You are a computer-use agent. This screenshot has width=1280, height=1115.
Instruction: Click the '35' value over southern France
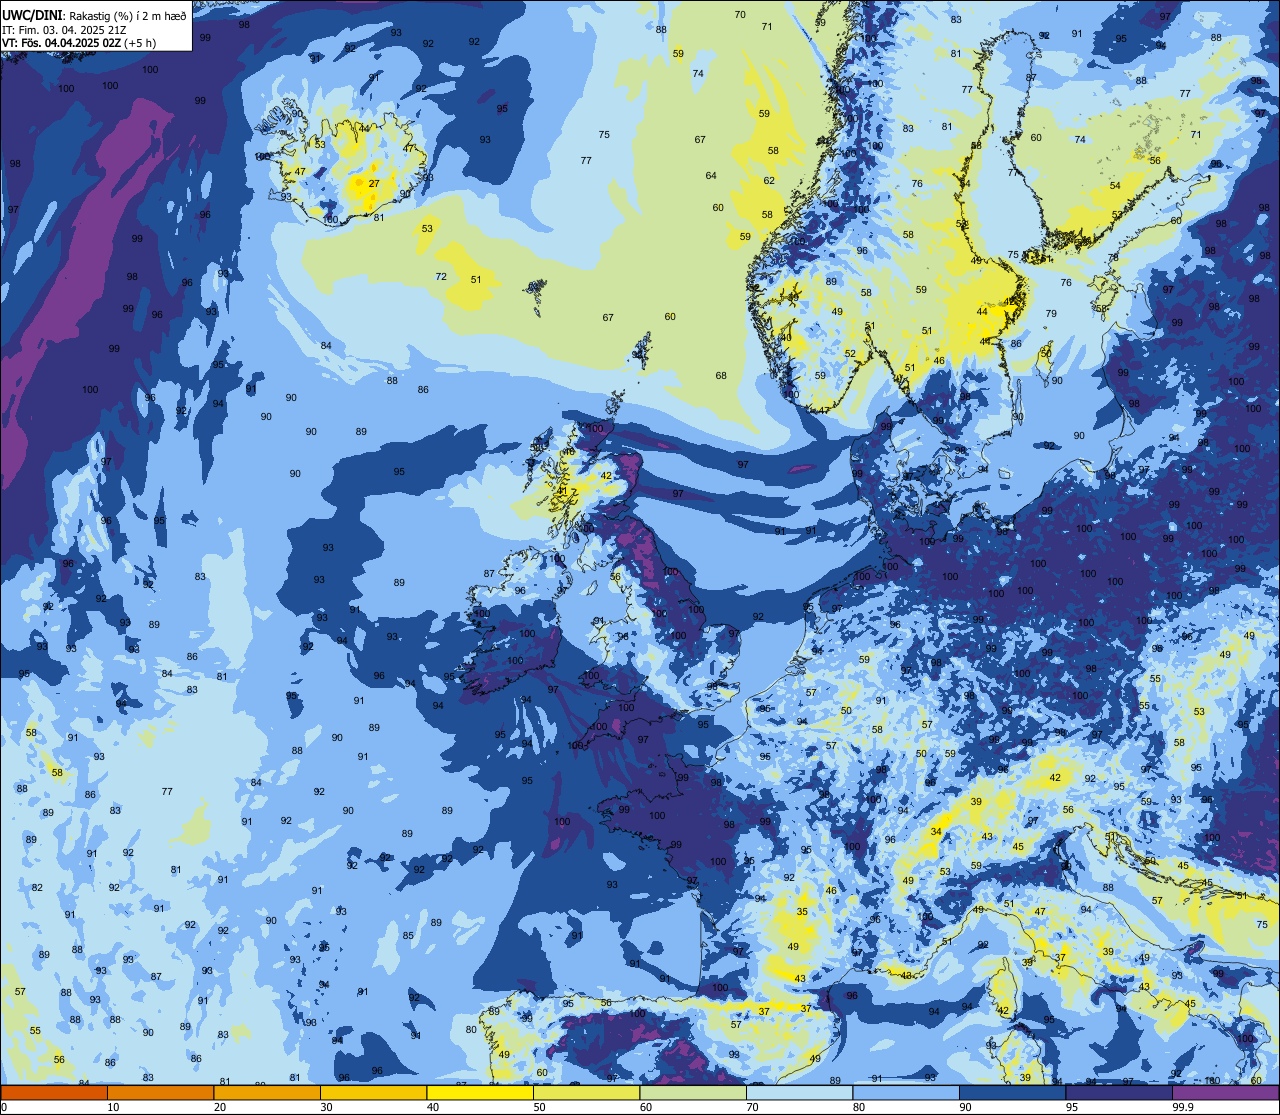coord(802,912)
